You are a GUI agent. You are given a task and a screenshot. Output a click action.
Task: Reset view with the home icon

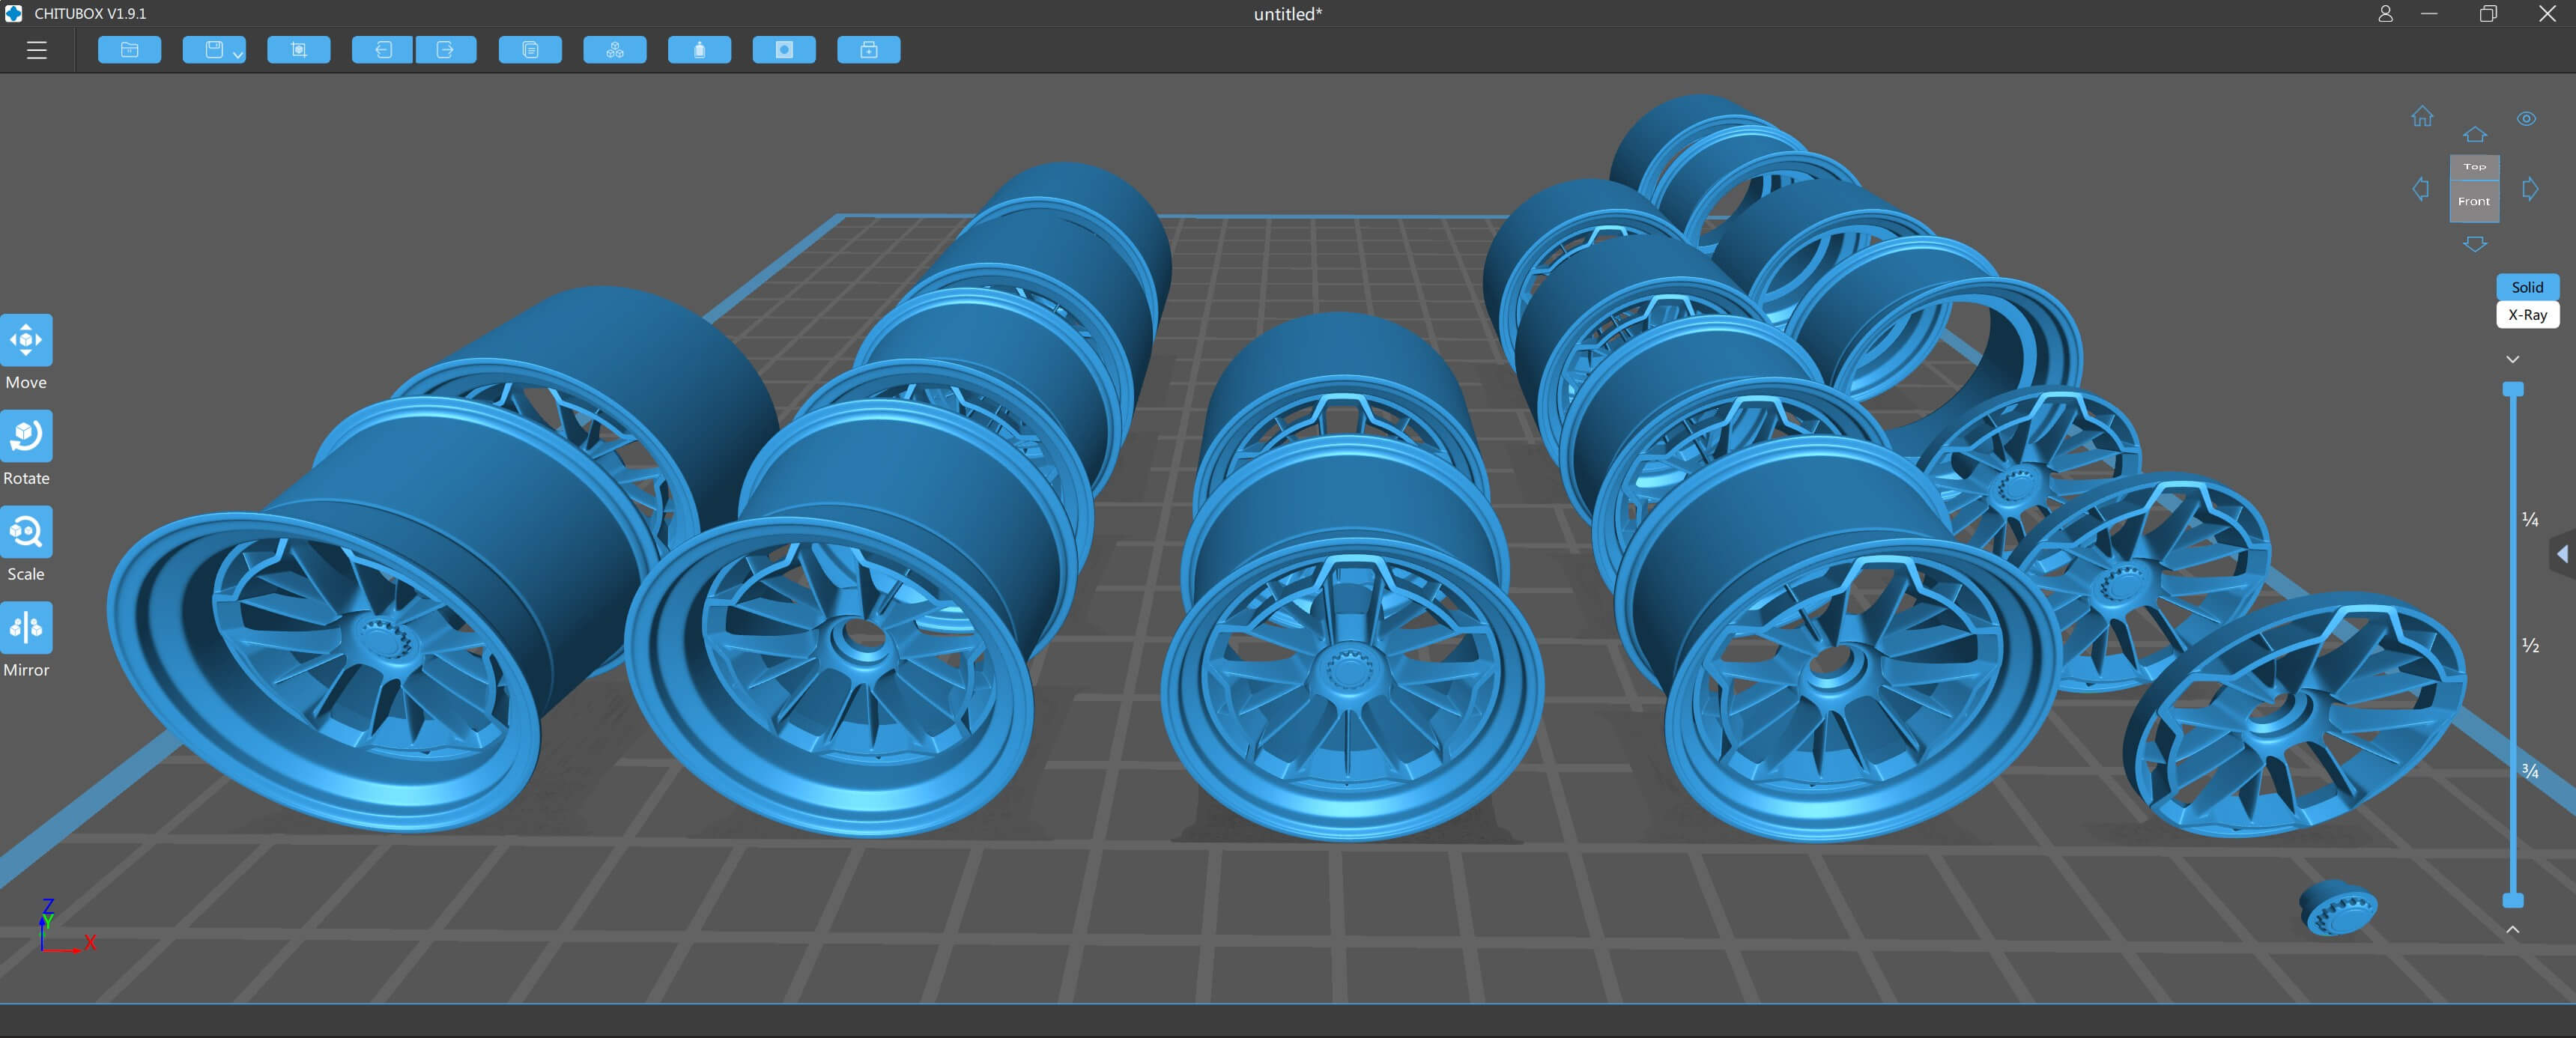click(2422, 117)
